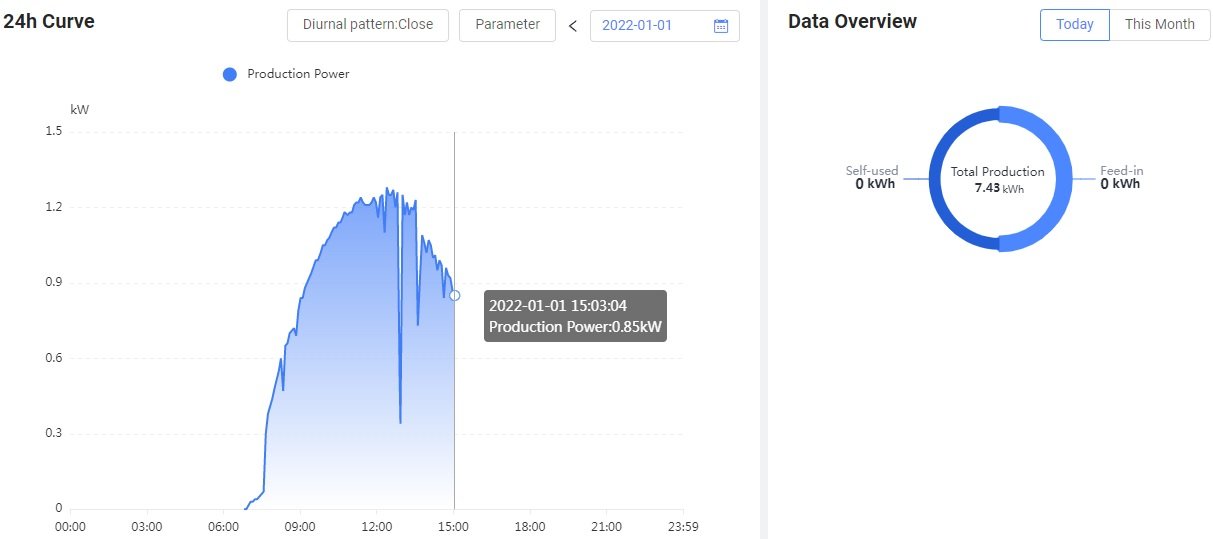Click the 09:00 x-axis time label
This screenshot has width=1213, height=539.
click(300, 527)
